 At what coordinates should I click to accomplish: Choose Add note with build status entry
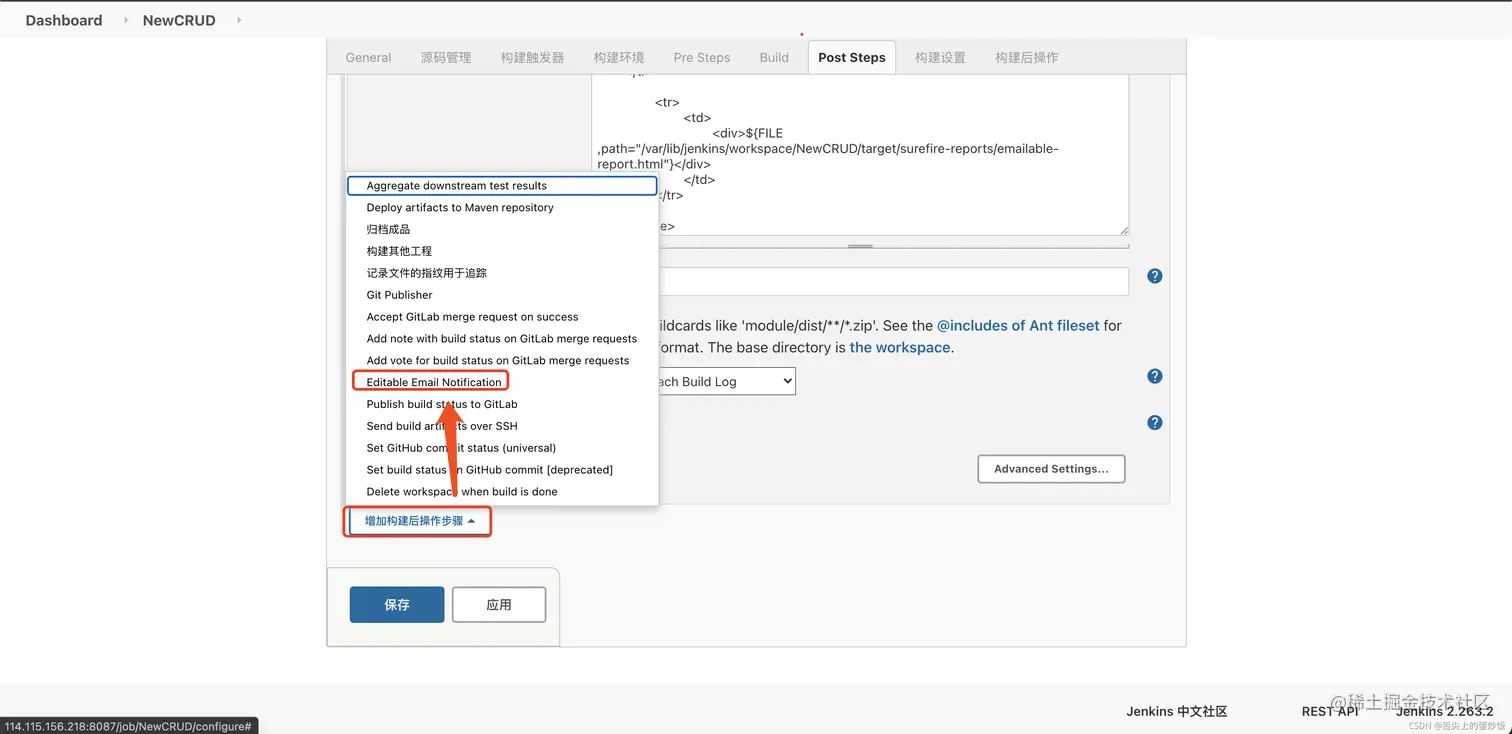502,338
